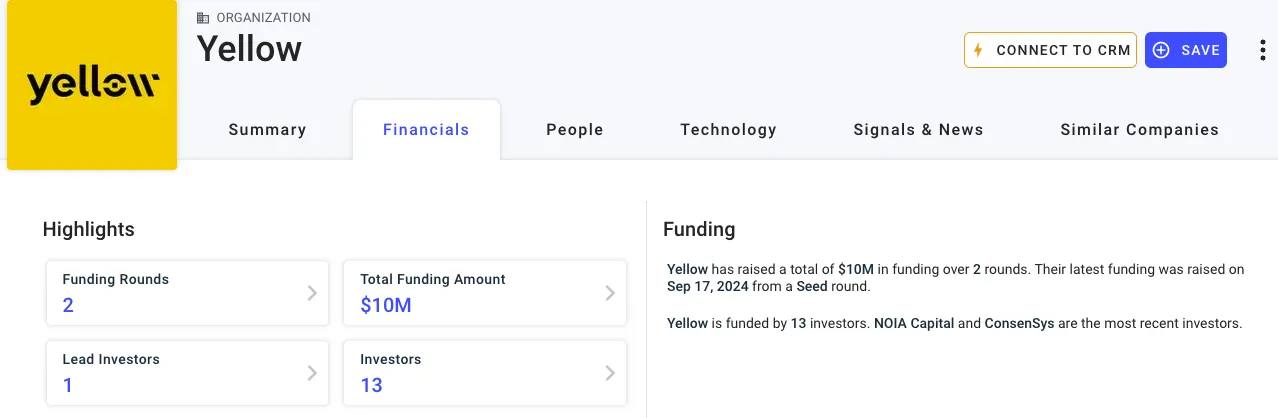Show the Similar Companies tab
Image resolution: width=1278 pixels, height=418 pixels.
[1139, 130]
